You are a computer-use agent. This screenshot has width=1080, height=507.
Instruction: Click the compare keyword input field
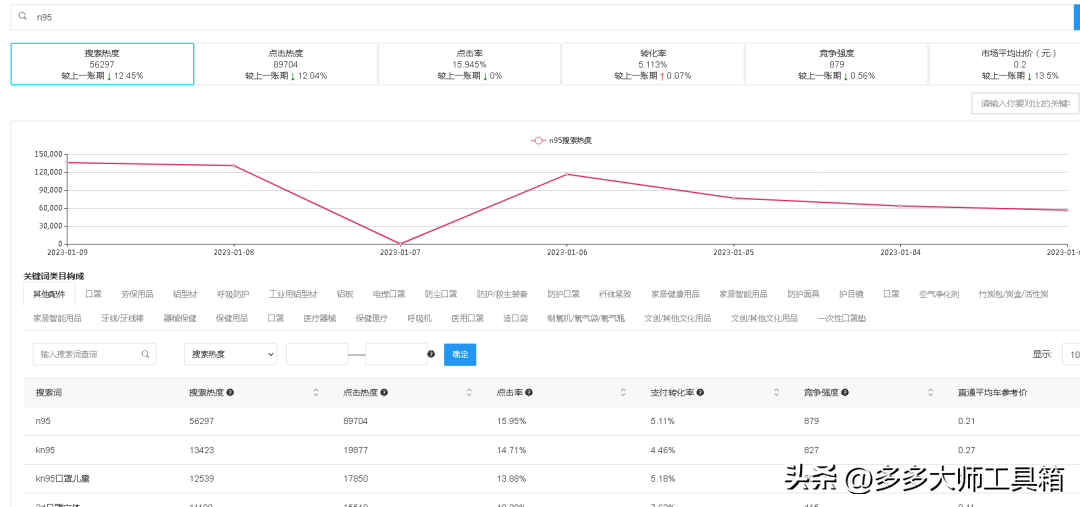click(x=1024, y=103)
